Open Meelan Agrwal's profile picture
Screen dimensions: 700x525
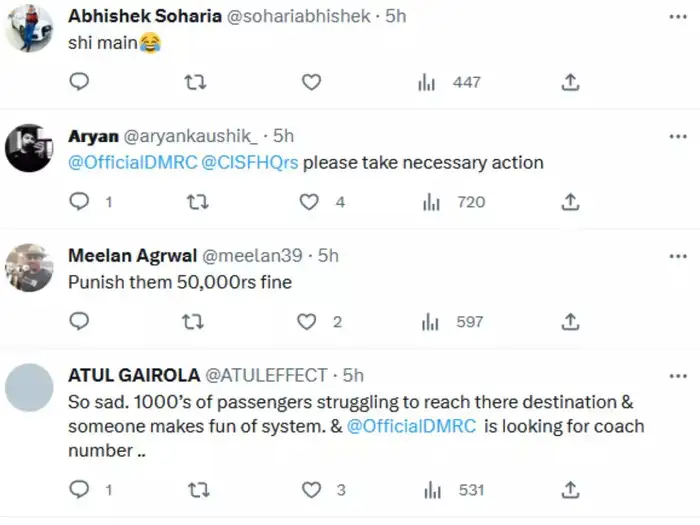pos(30,267)
